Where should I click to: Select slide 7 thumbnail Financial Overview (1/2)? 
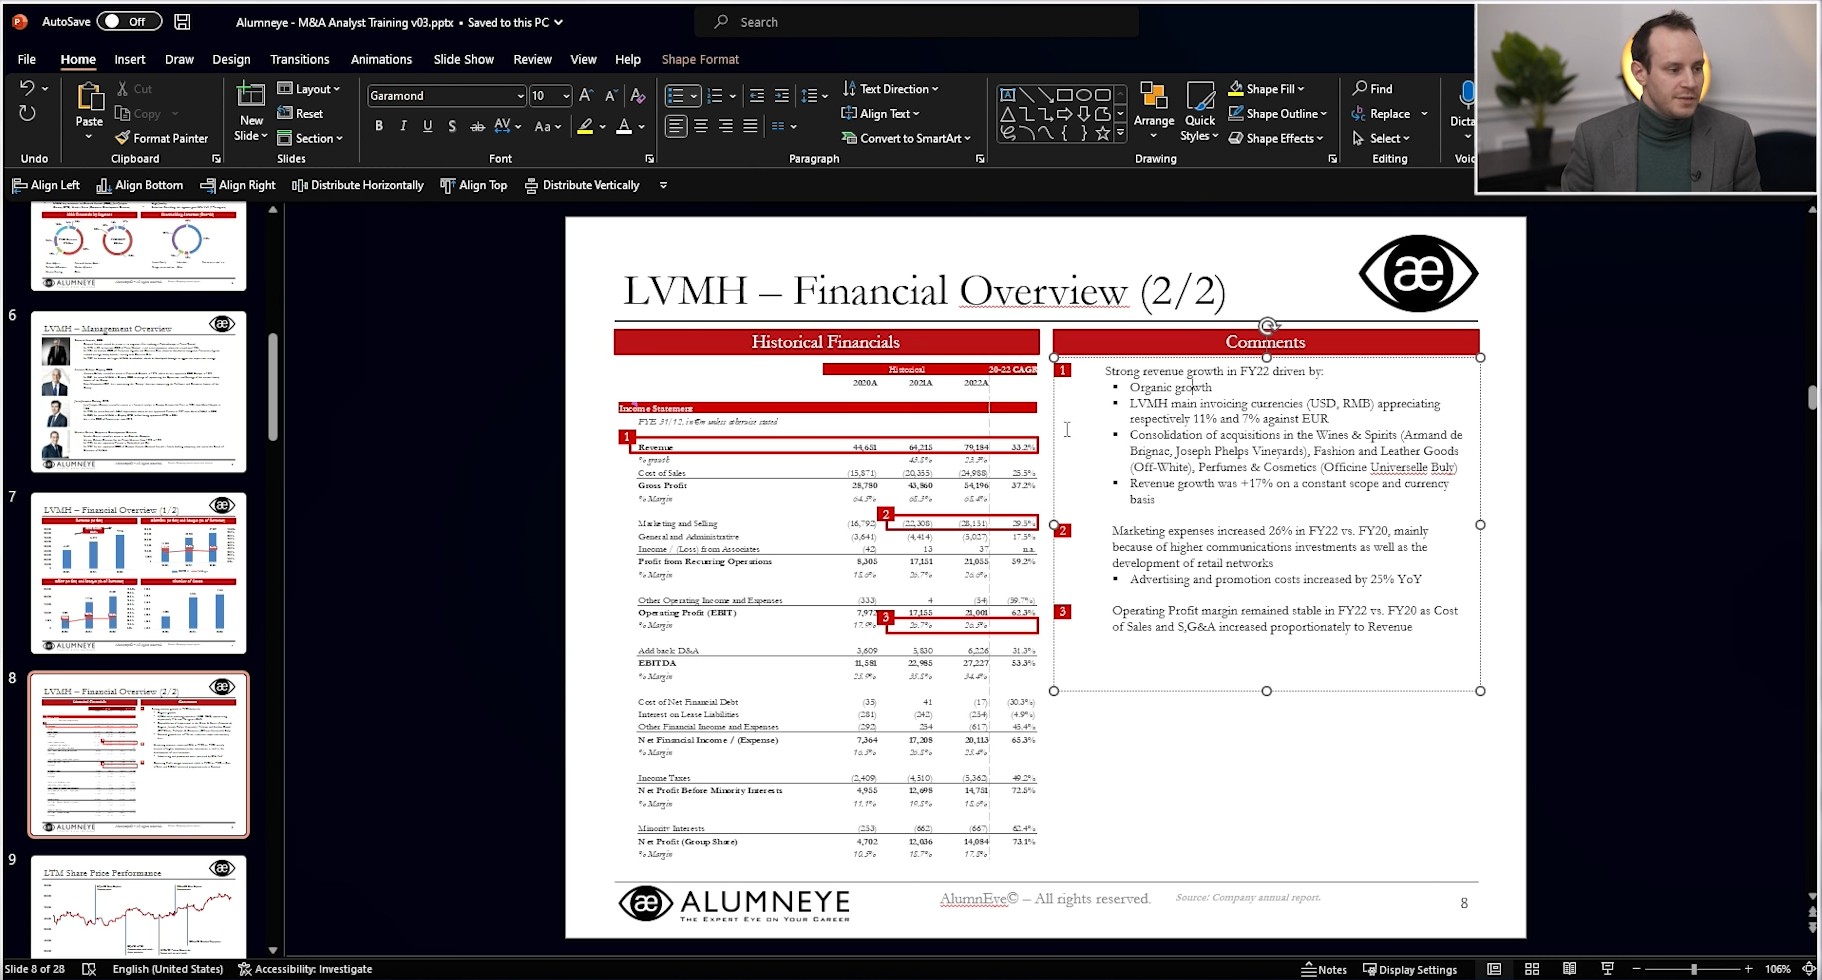139,572
